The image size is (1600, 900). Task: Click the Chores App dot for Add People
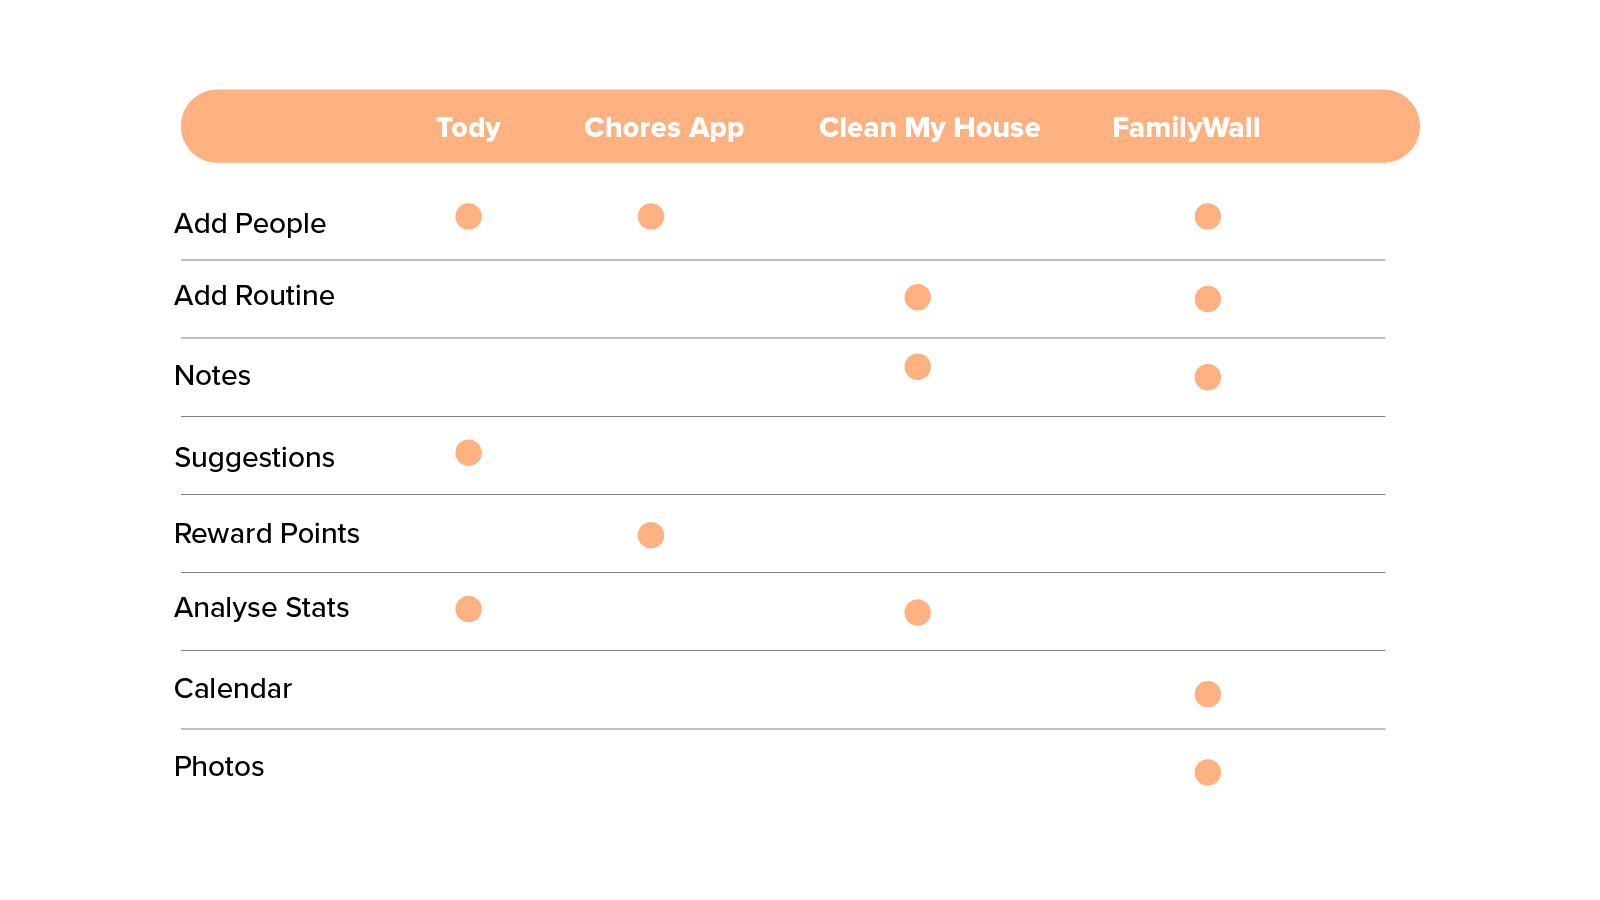[651, 216]
